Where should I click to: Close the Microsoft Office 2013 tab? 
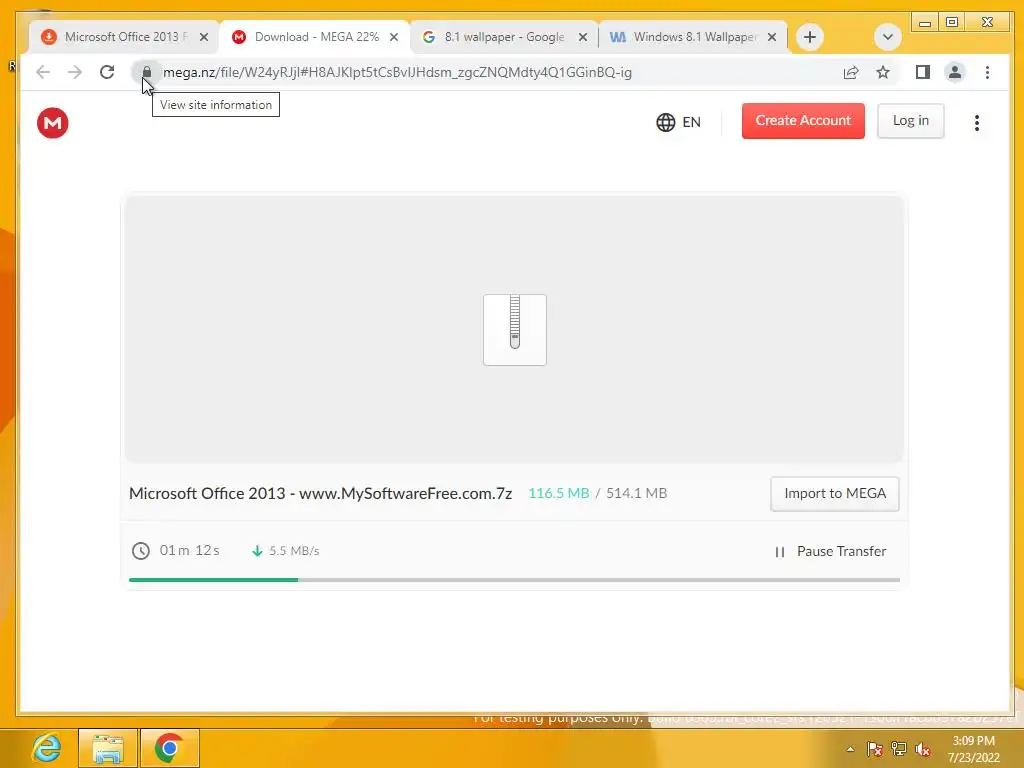204,37
